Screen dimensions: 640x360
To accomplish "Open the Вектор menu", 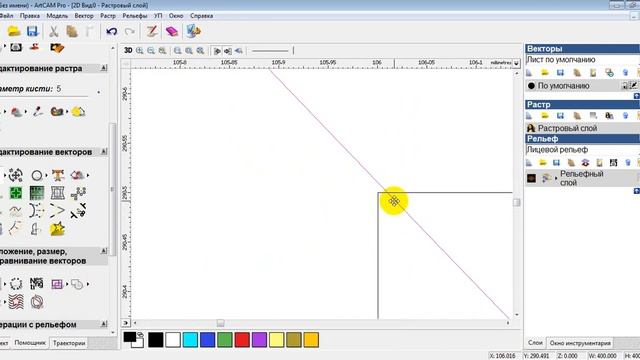I will pos(84,16).
